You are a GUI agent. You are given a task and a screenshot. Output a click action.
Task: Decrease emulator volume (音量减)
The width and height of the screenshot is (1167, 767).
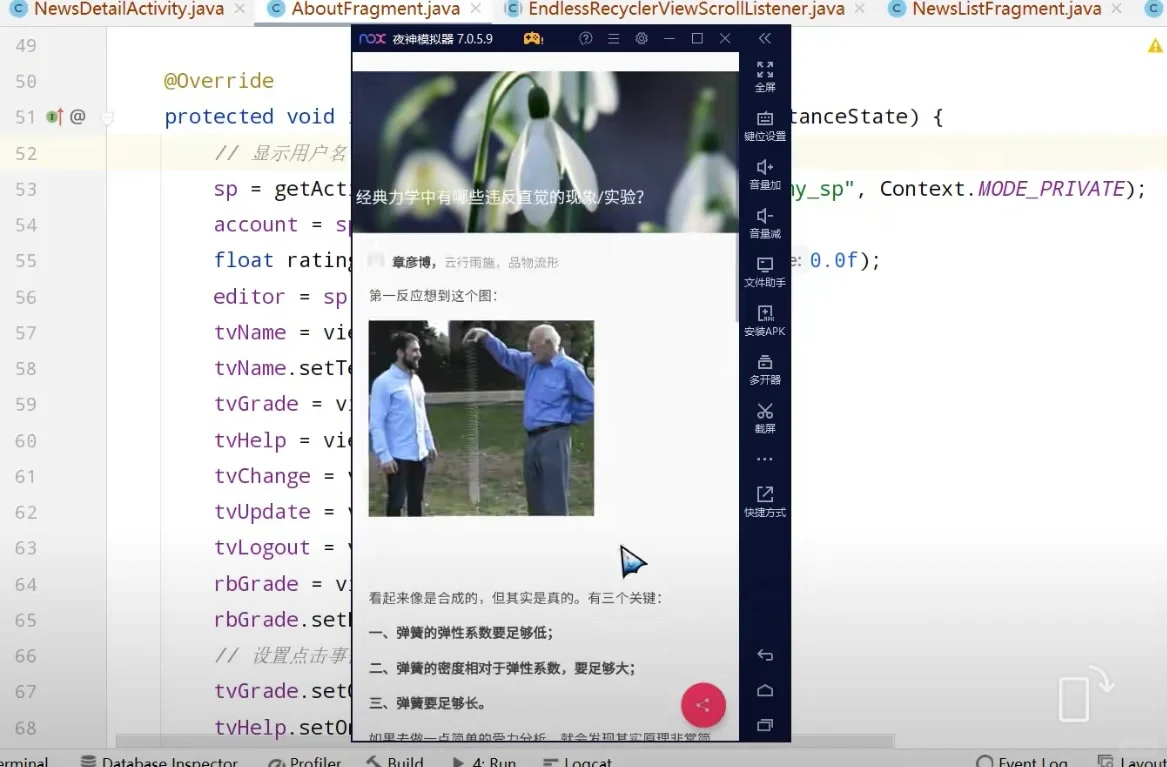pos(764,223)
